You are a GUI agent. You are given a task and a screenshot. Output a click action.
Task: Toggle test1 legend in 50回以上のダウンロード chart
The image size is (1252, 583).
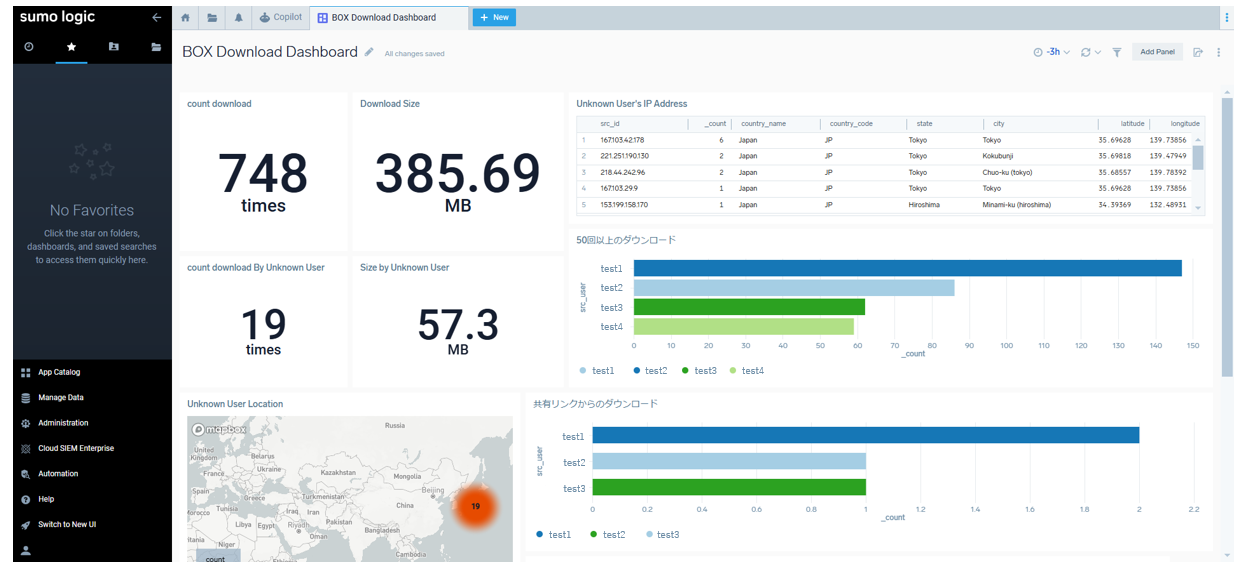(x=597, y=371)
